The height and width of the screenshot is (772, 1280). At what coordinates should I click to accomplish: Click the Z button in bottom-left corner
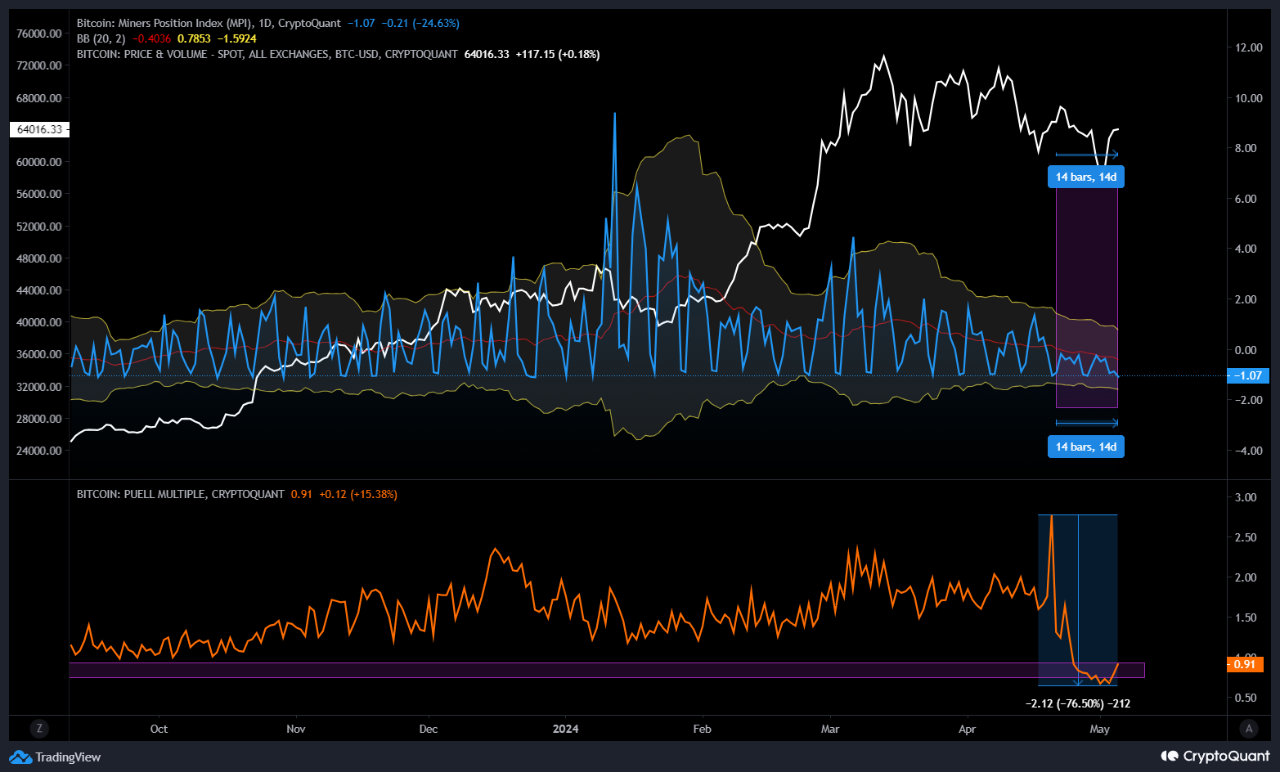pos(38,729)
